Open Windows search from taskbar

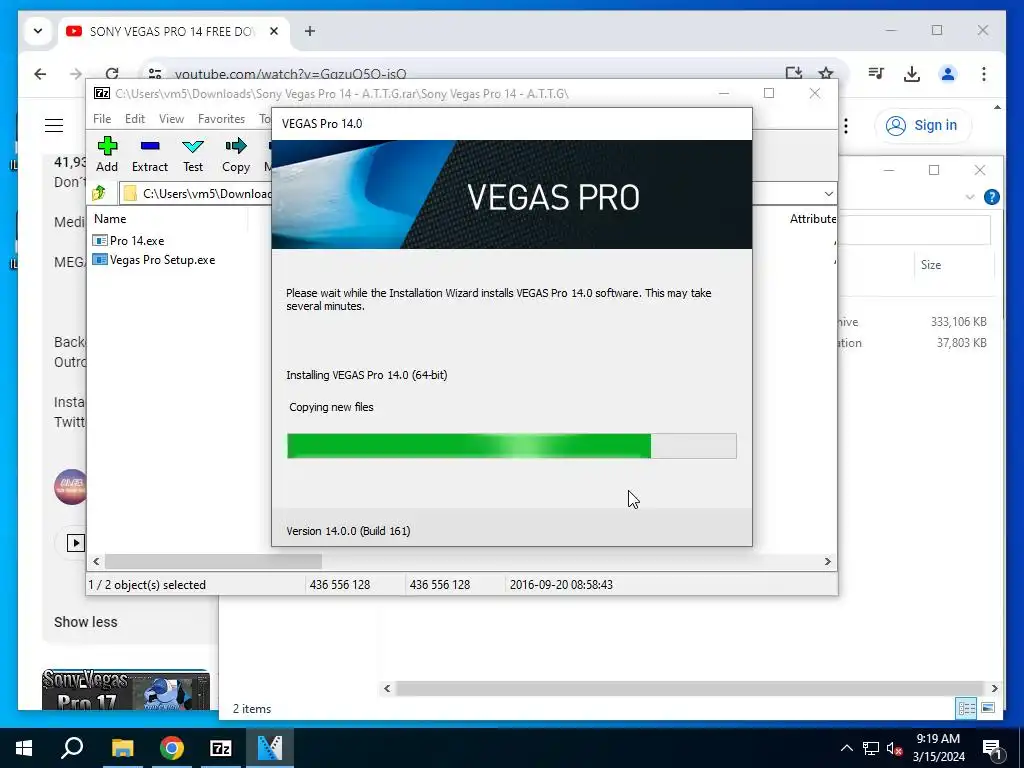coord(72,748)
